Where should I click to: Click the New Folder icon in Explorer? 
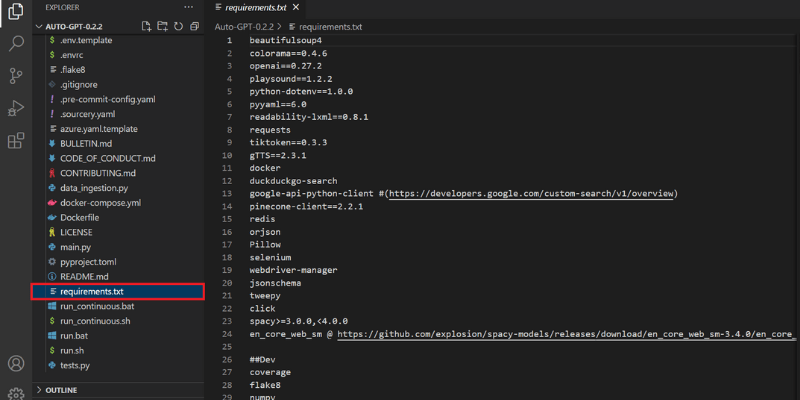point(162,27)
